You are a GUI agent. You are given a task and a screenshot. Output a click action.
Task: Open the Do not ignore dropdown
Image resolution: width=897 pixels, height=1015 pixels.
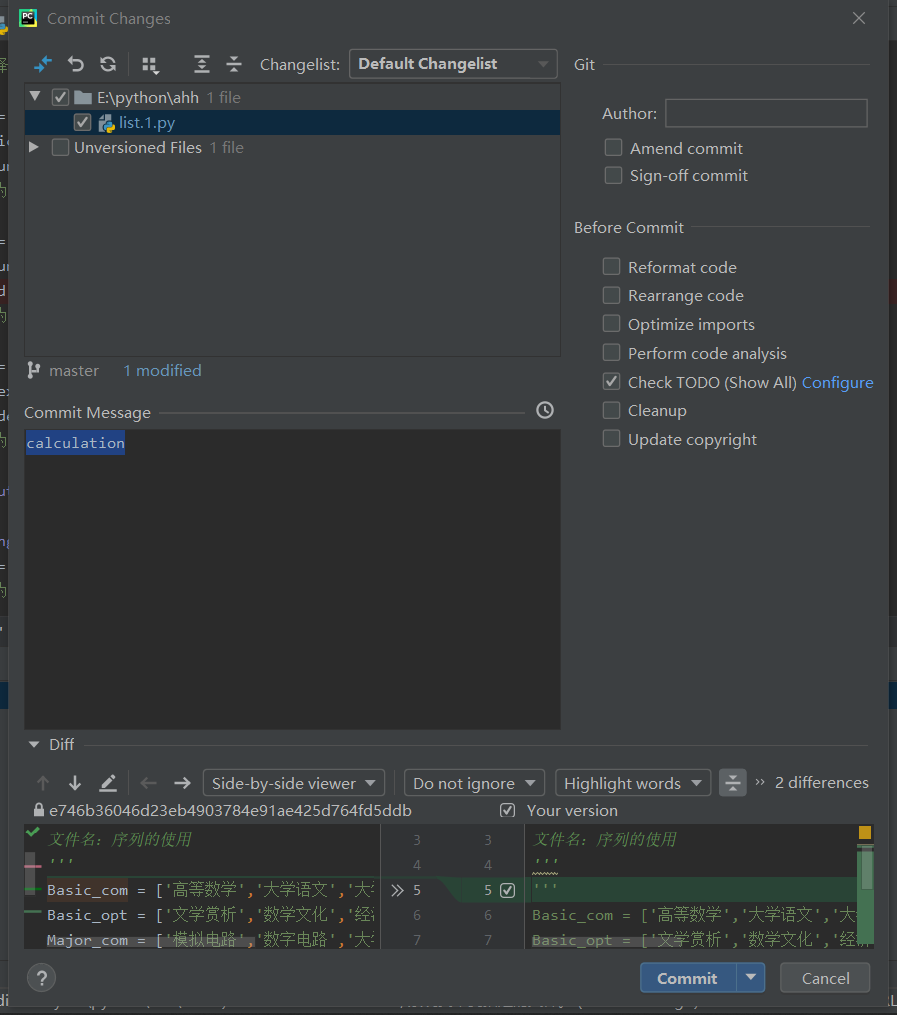coord(474,783)
